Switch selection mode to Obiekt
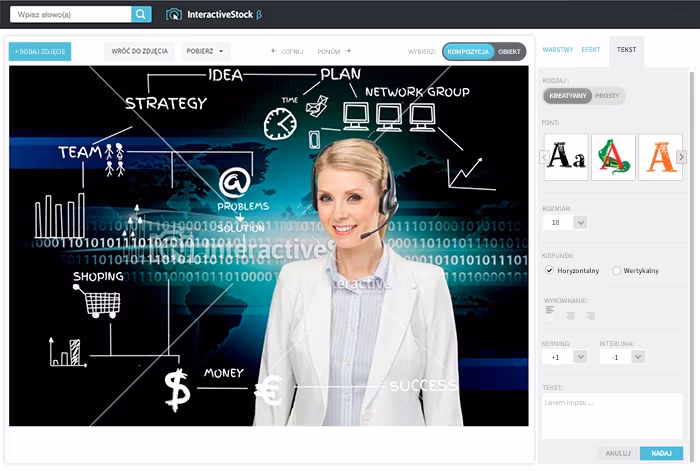This screenshot has width=700, height=471. point(509,51)
